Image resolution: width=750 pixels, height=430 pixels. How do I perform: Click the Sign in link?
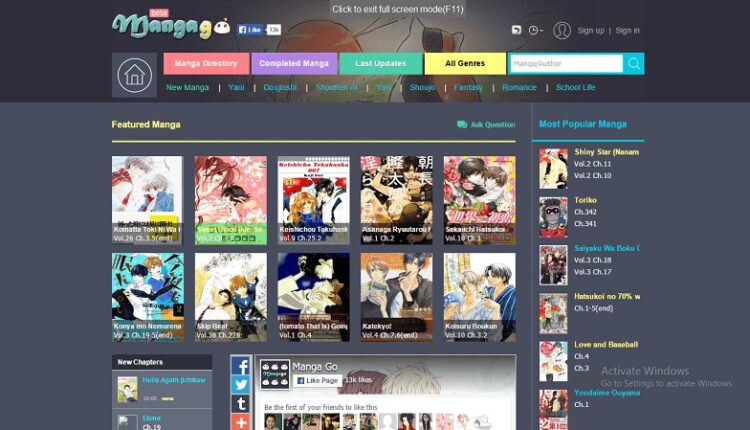tap(627, 30)
